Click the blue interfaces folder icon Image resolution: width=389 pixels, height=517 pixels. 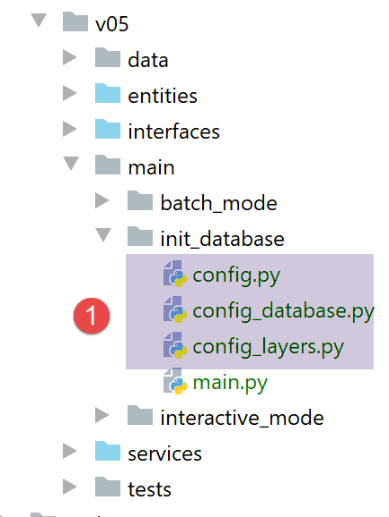tap(107, 129)
